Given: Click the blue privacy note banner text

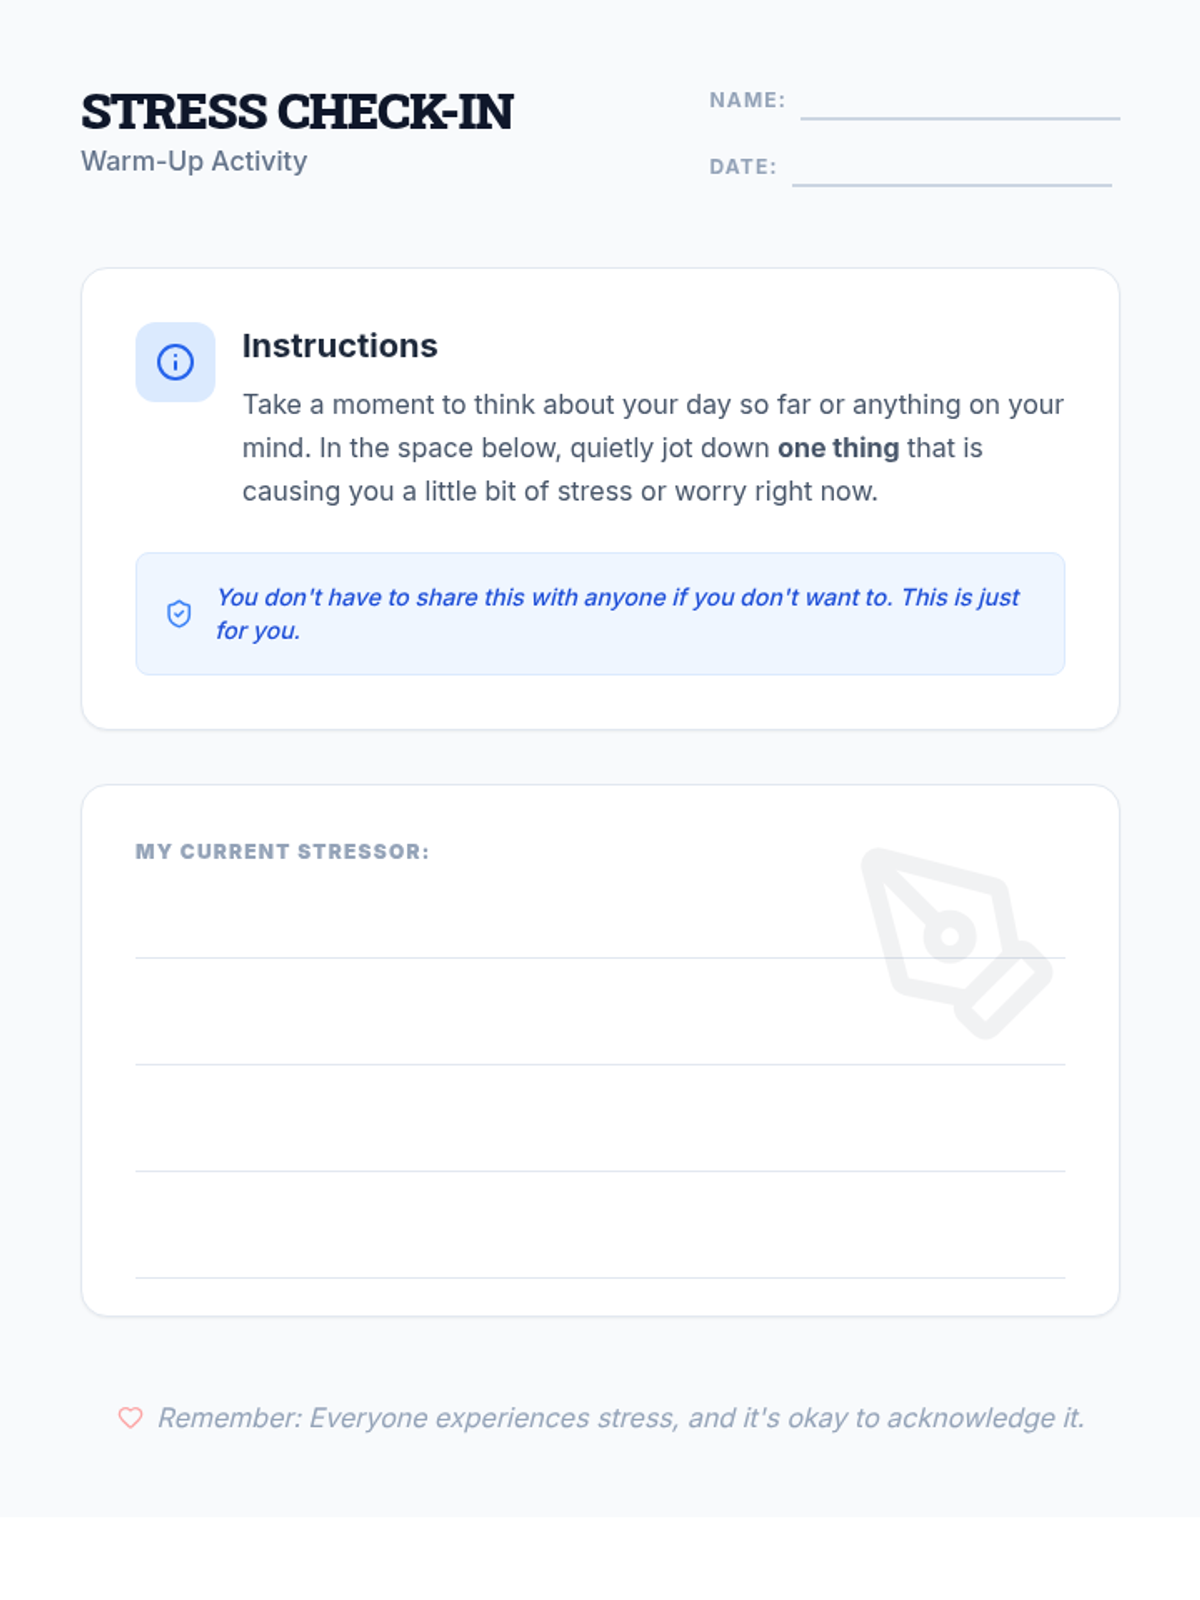Looking at the screenshot, I should coord(618,614).
